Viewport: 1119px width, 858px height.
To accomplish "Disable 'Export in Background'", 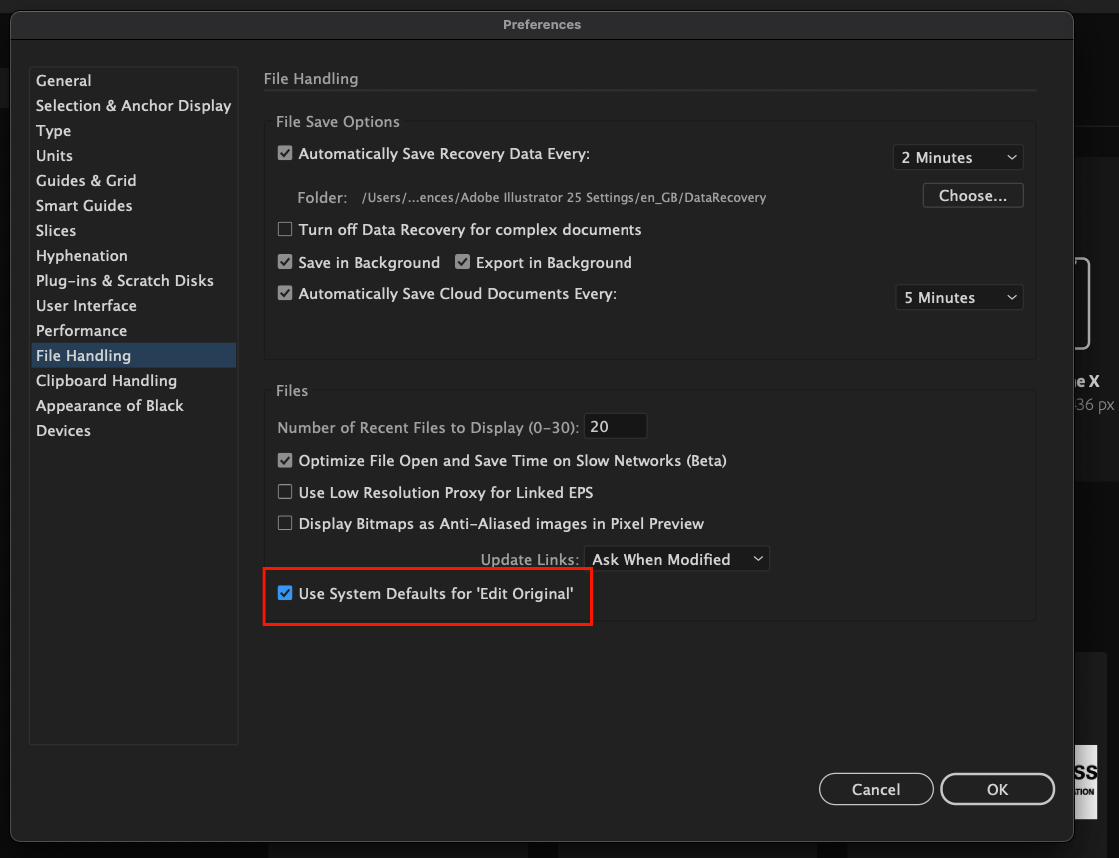I will [x=462, y=262].
